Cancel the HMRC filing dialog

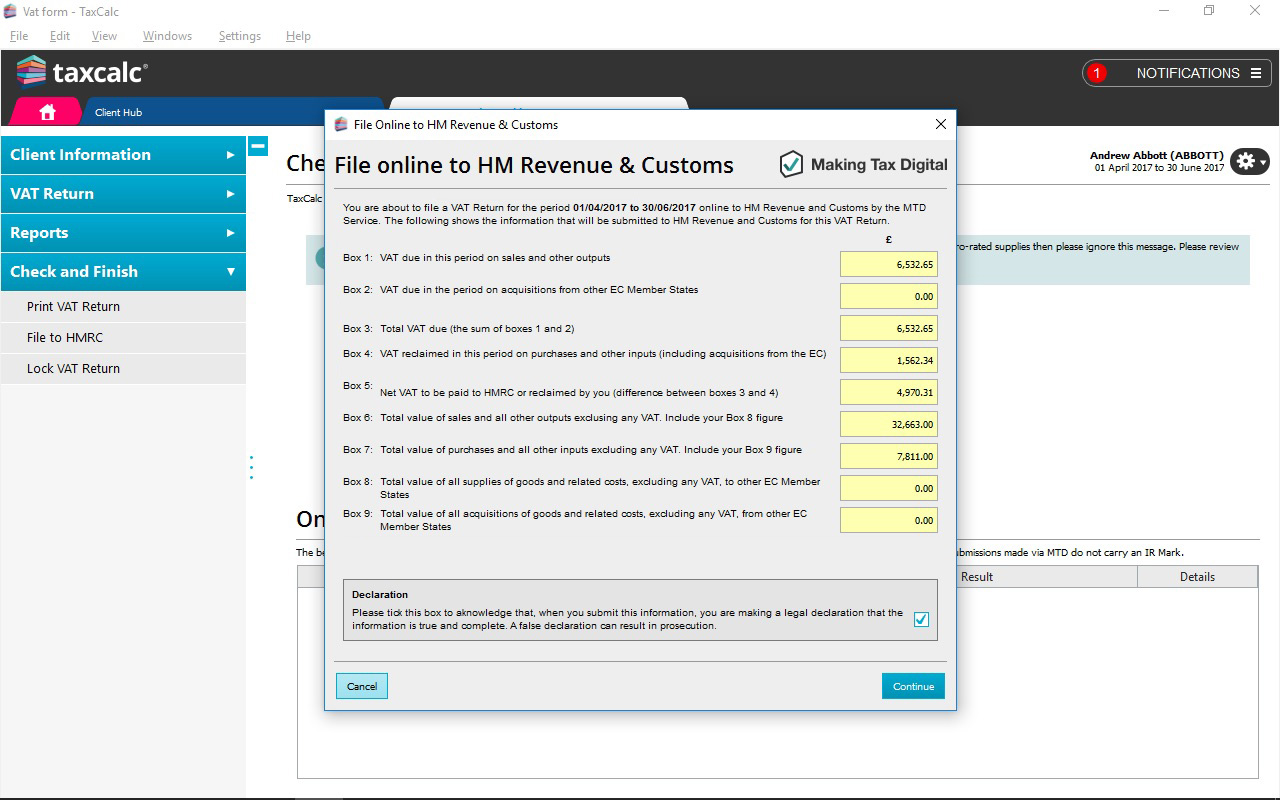pos(362,686)
